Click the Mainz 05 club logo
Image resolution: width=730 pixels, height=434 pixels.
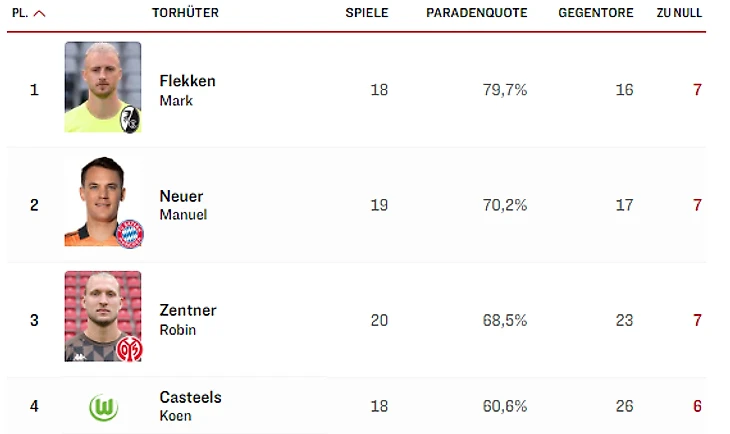(129, 349)
